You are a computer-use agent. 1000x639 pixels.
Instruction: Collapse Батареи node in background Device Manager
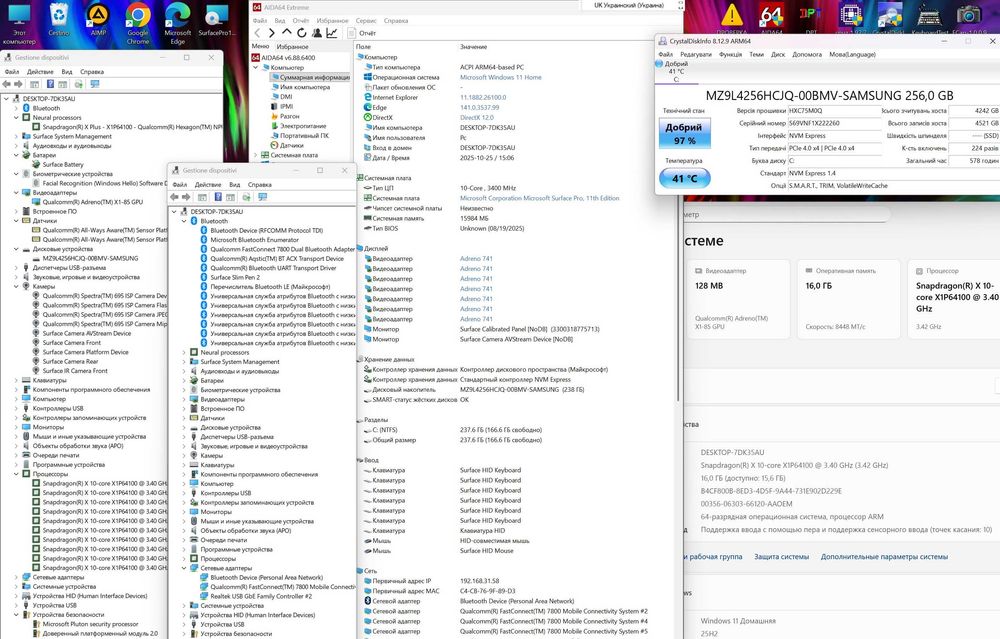(16, 155)
